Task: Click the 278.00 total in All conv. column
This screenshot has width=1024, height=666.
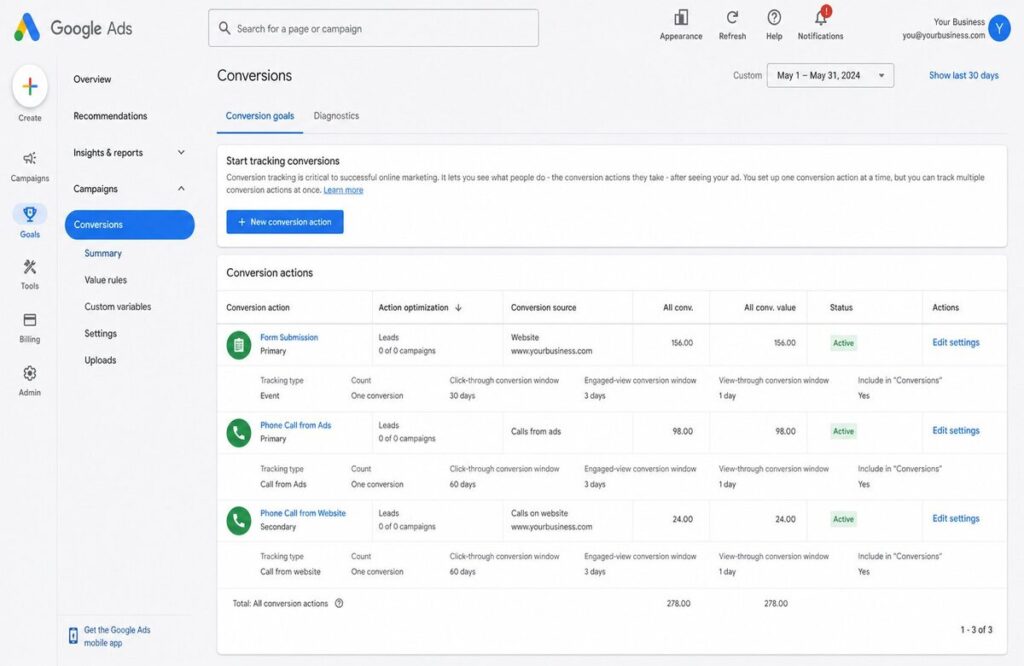Action: [x=679, y=604]
